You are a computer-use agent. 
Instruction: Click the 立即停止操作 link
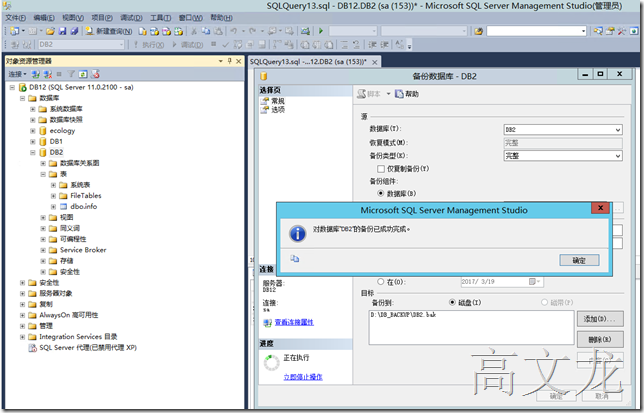coord(303,377)
